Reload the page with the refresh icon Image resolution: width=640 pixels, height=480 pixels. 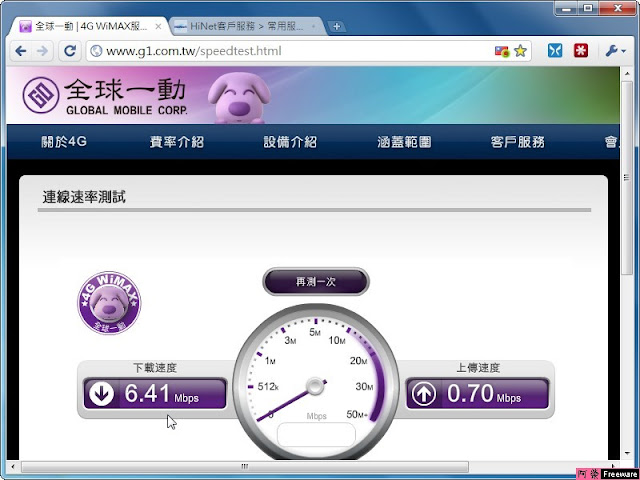click(x=70, y=51)
